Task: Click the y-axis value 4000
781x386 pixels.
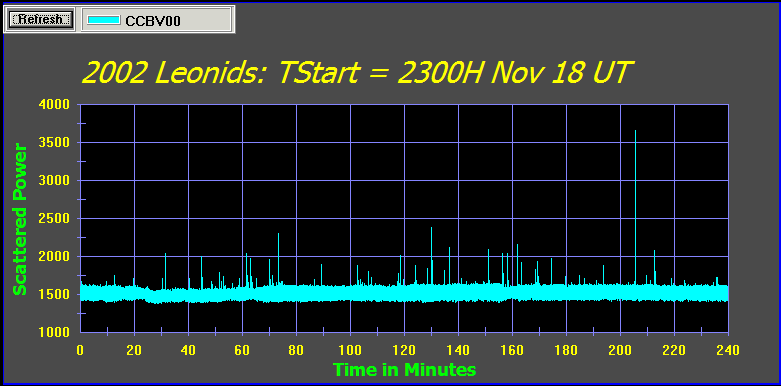Action: coord(54,105)
